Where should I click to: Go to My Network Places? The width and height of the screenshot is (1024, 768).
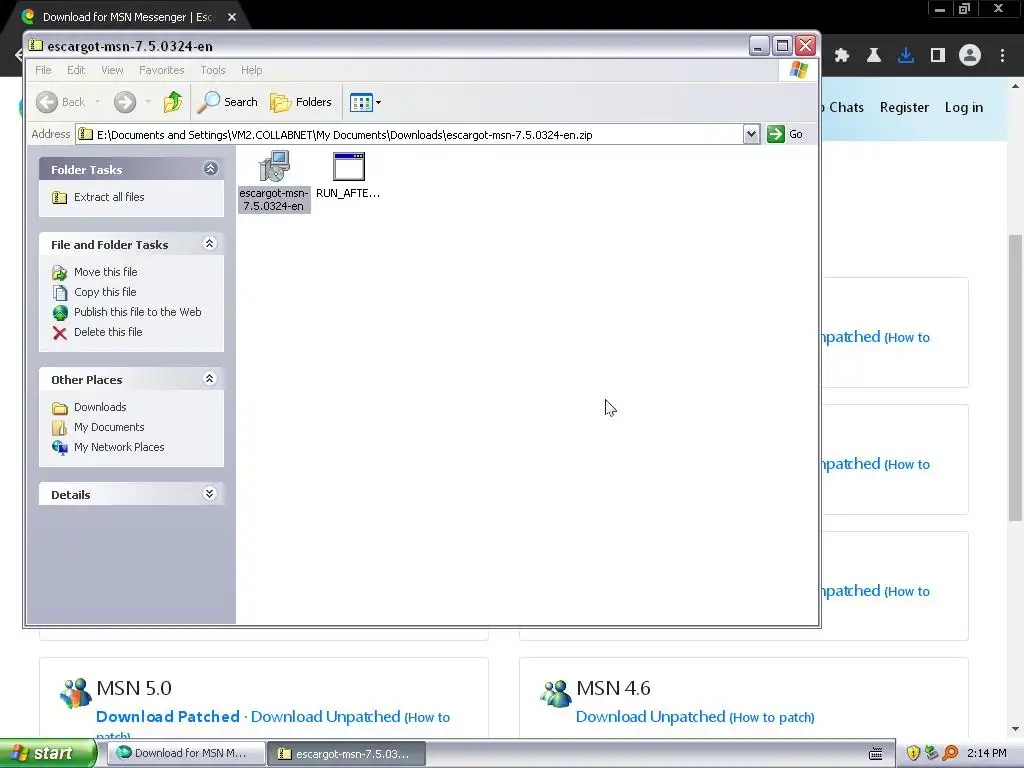(x=119, y=447)
